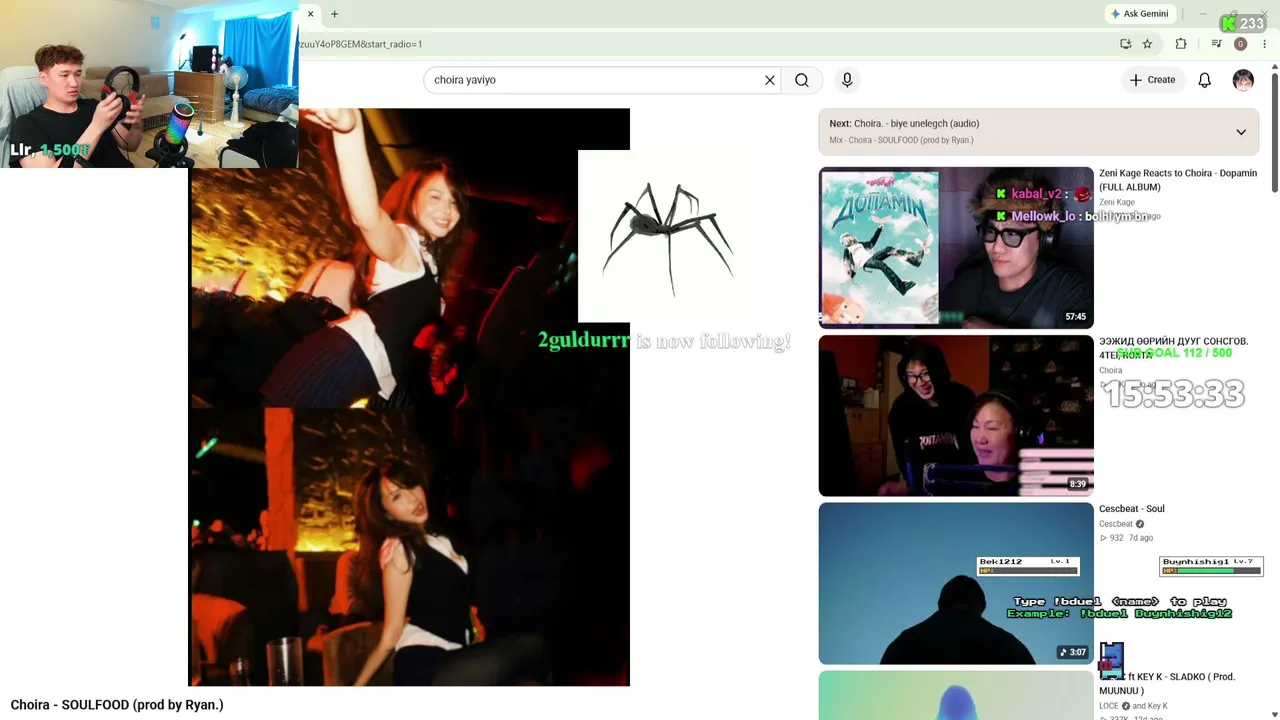Open the Chrome extensions puzzle icon

click(x=1181, y=44)
